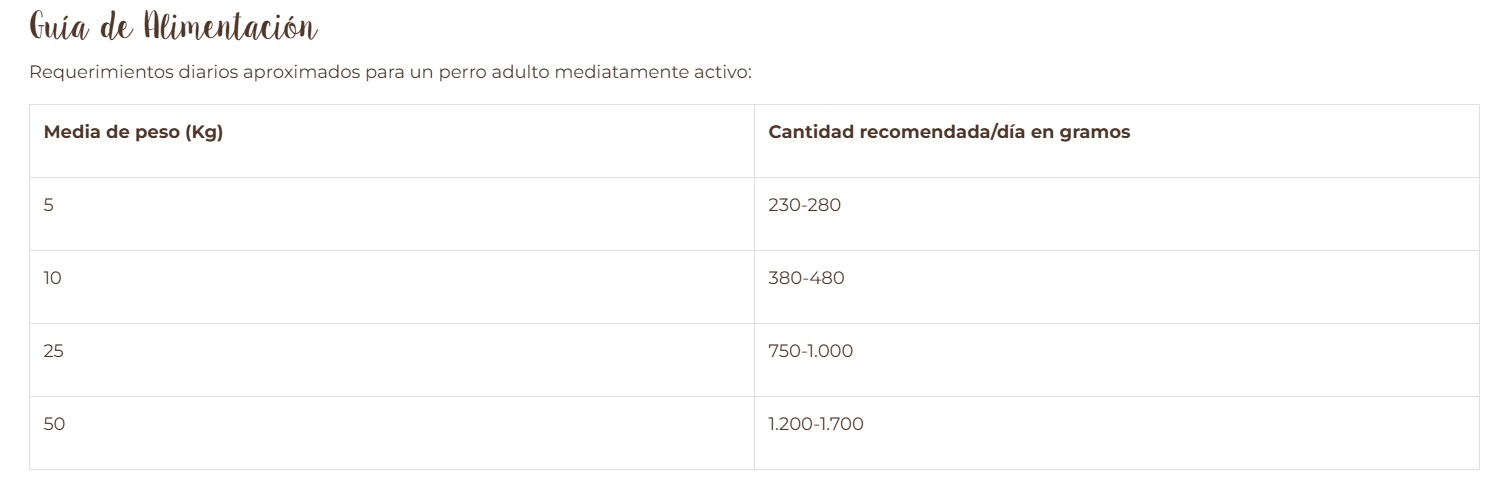
Task: Select the 'Cantidad recomendada/día en gramos' header
Action: click(949, 132)
